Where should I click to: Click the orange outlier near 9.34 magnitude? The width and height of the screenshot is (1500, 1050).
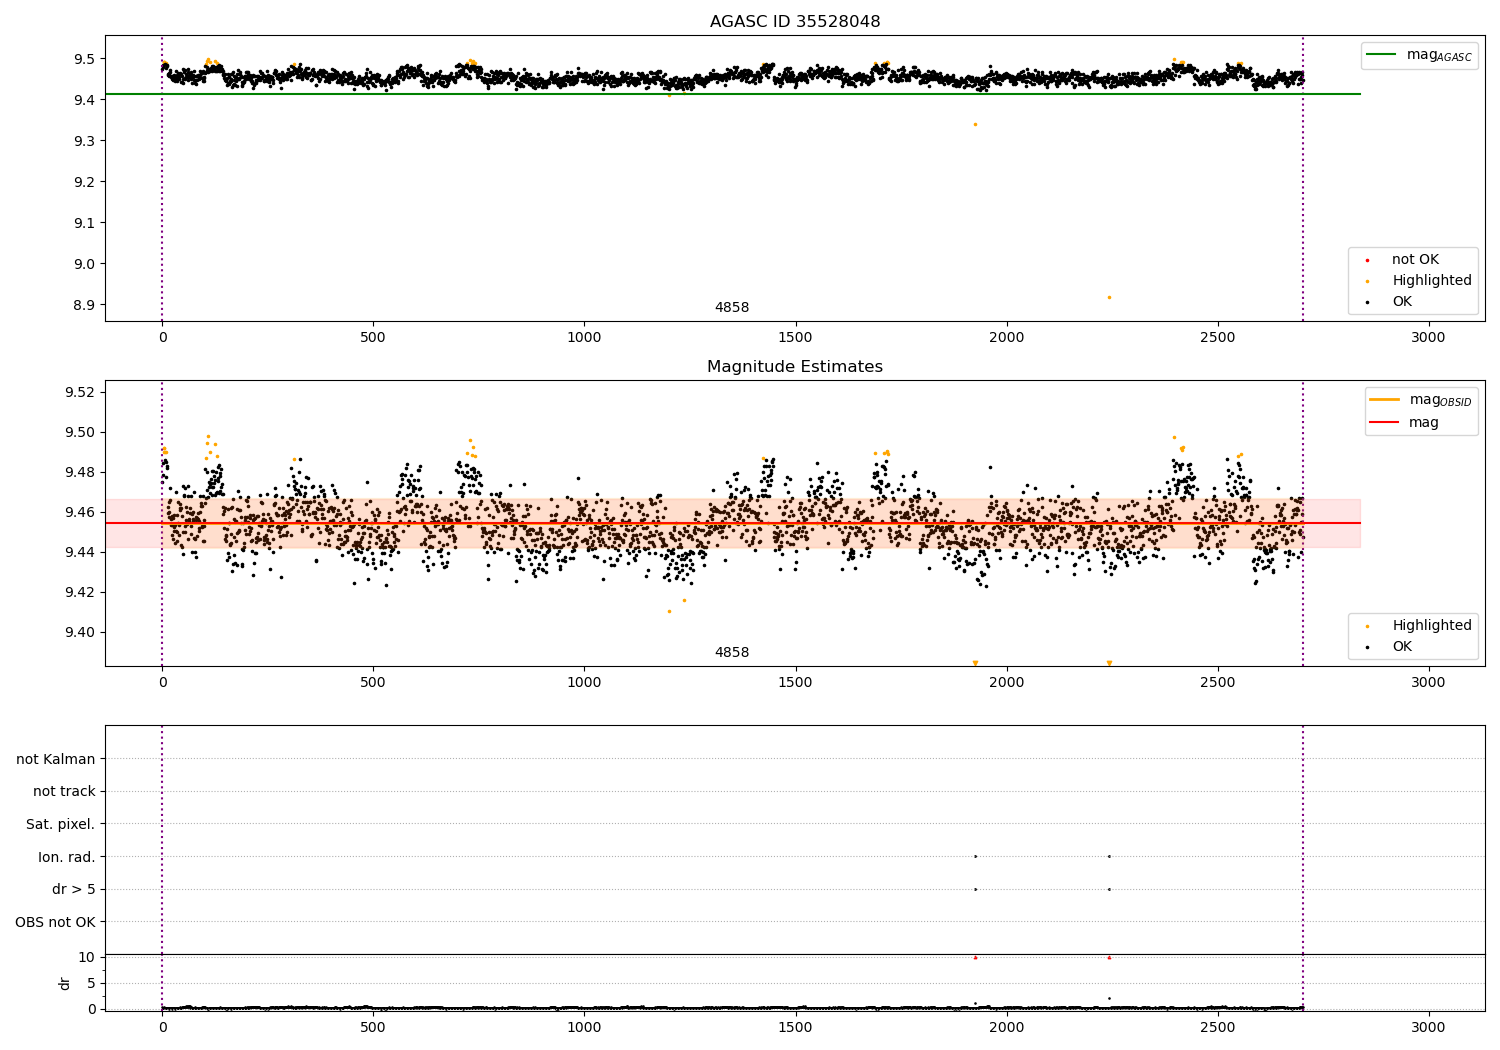click(975, 124)
